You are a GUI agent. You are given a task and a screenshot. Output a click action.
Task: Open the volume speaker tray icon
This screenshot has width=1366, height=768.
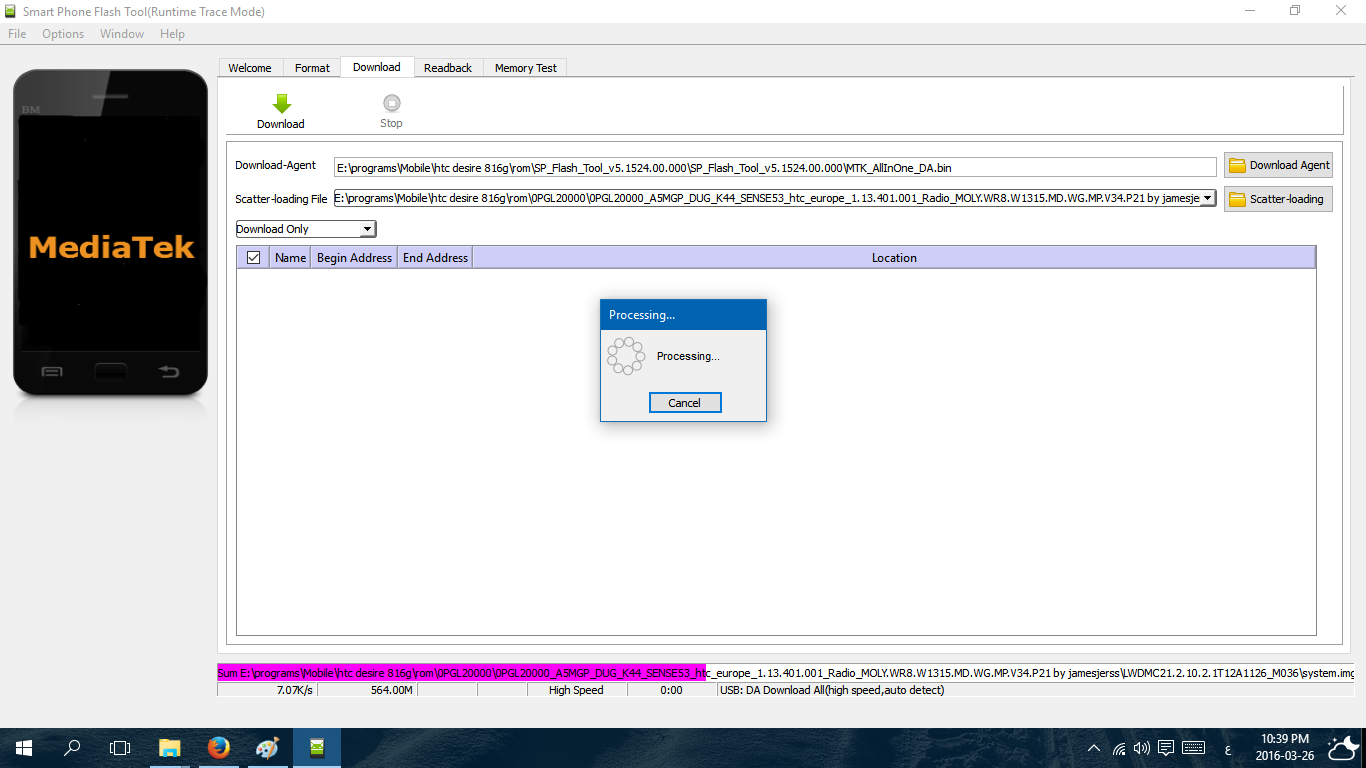(1142, 748)
